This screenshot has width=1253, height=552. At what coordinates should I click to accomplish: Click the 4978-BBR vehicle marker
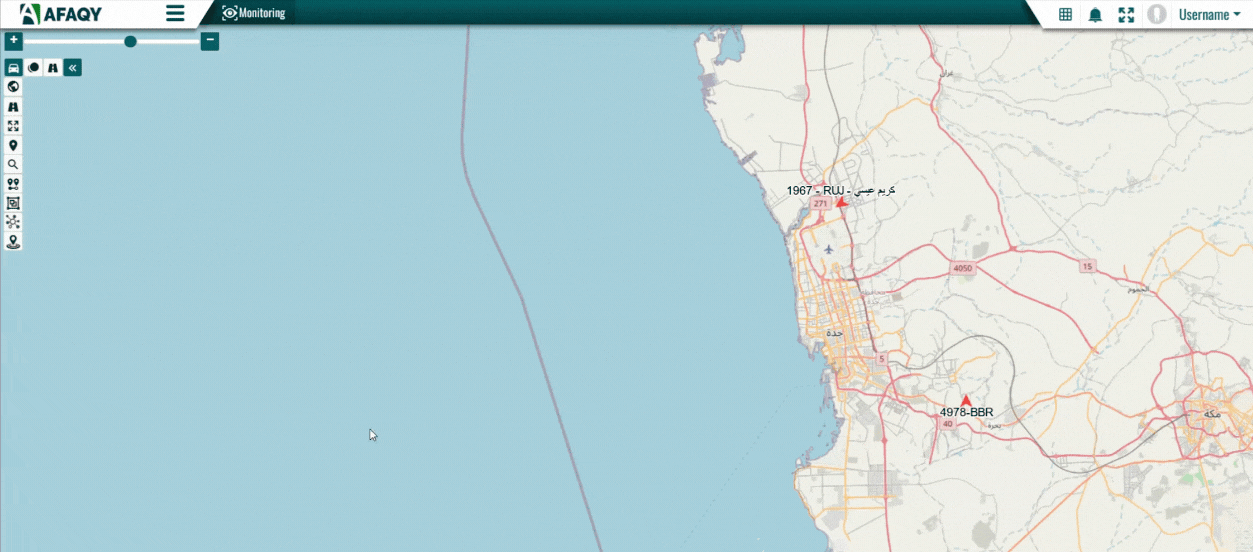966,400
